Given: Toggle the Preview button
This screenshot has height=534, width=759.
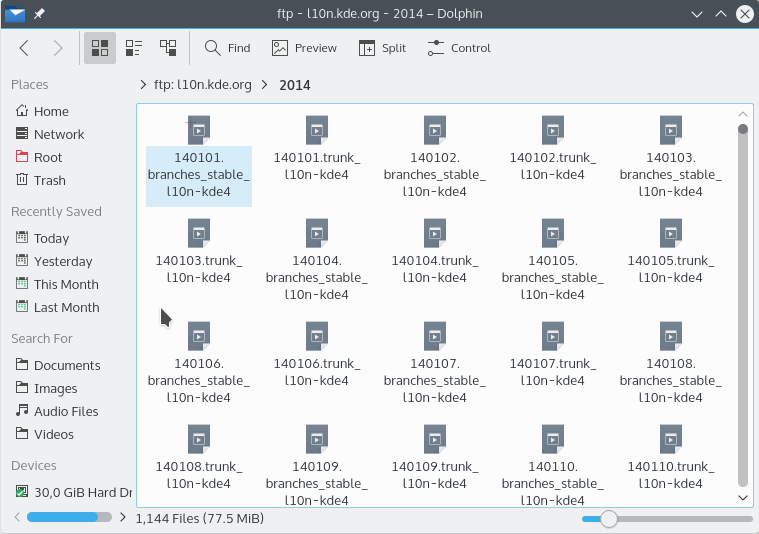Looking at the screenshot, I should [x=304, y=48].
